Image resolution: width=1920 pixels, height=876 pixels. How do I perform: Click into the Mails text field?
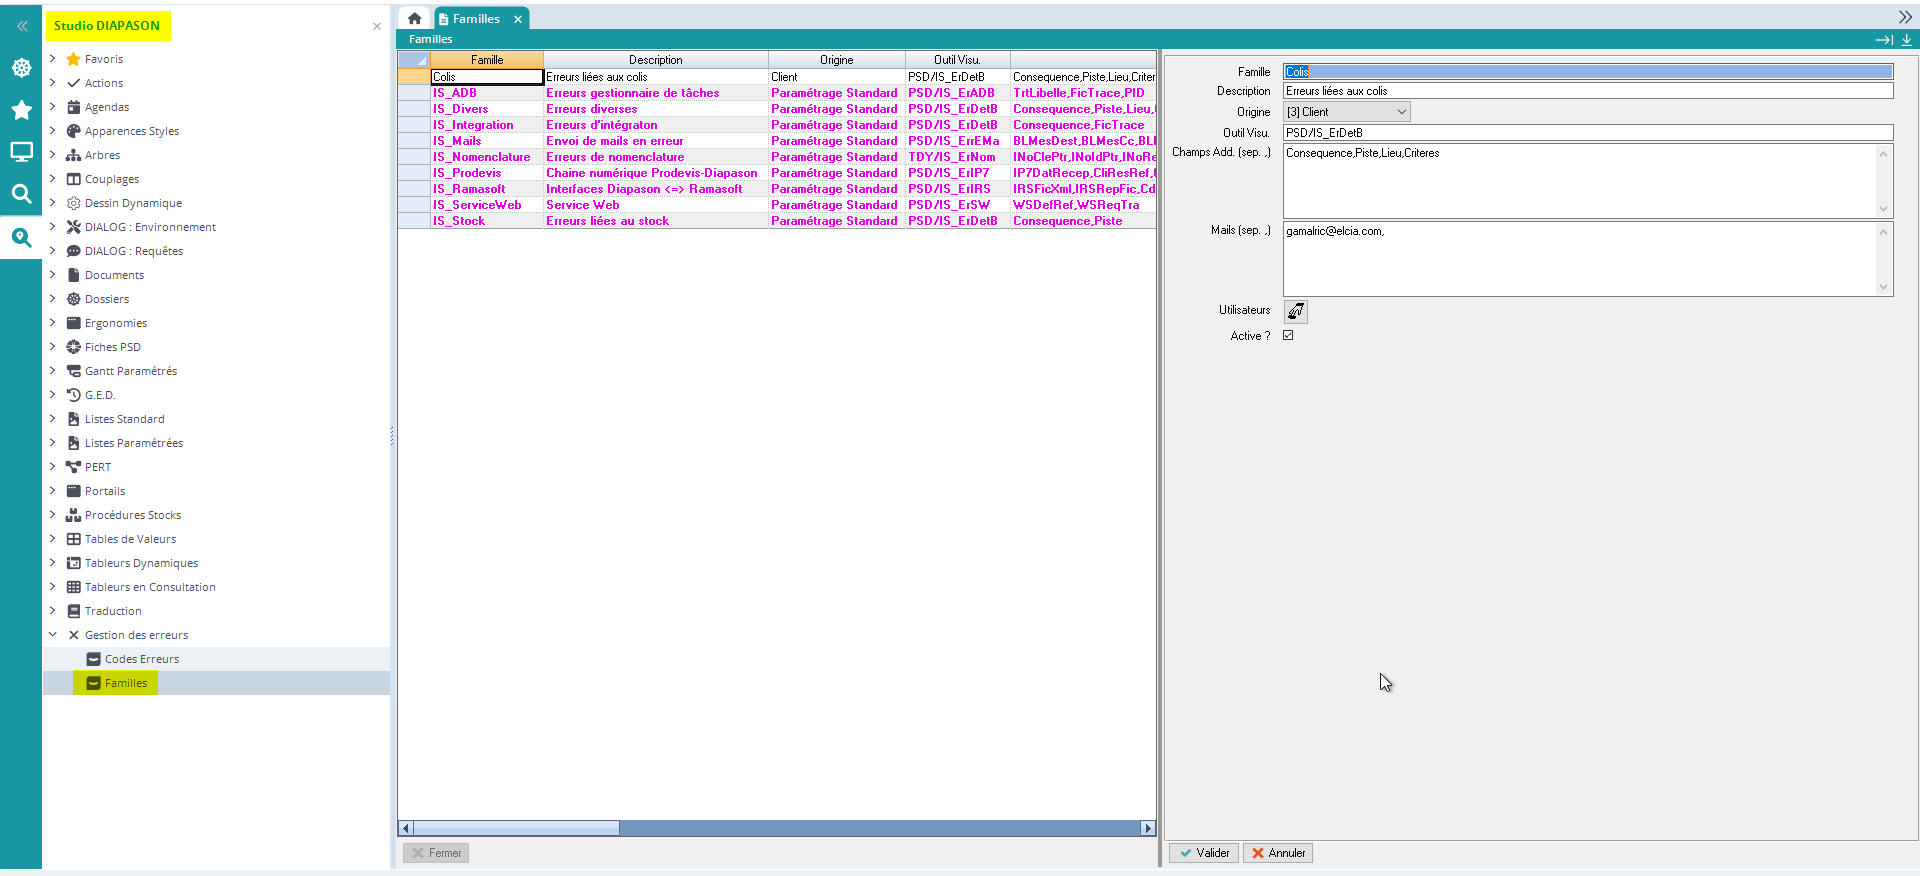pyautogui.click(x=1580, y=258)
